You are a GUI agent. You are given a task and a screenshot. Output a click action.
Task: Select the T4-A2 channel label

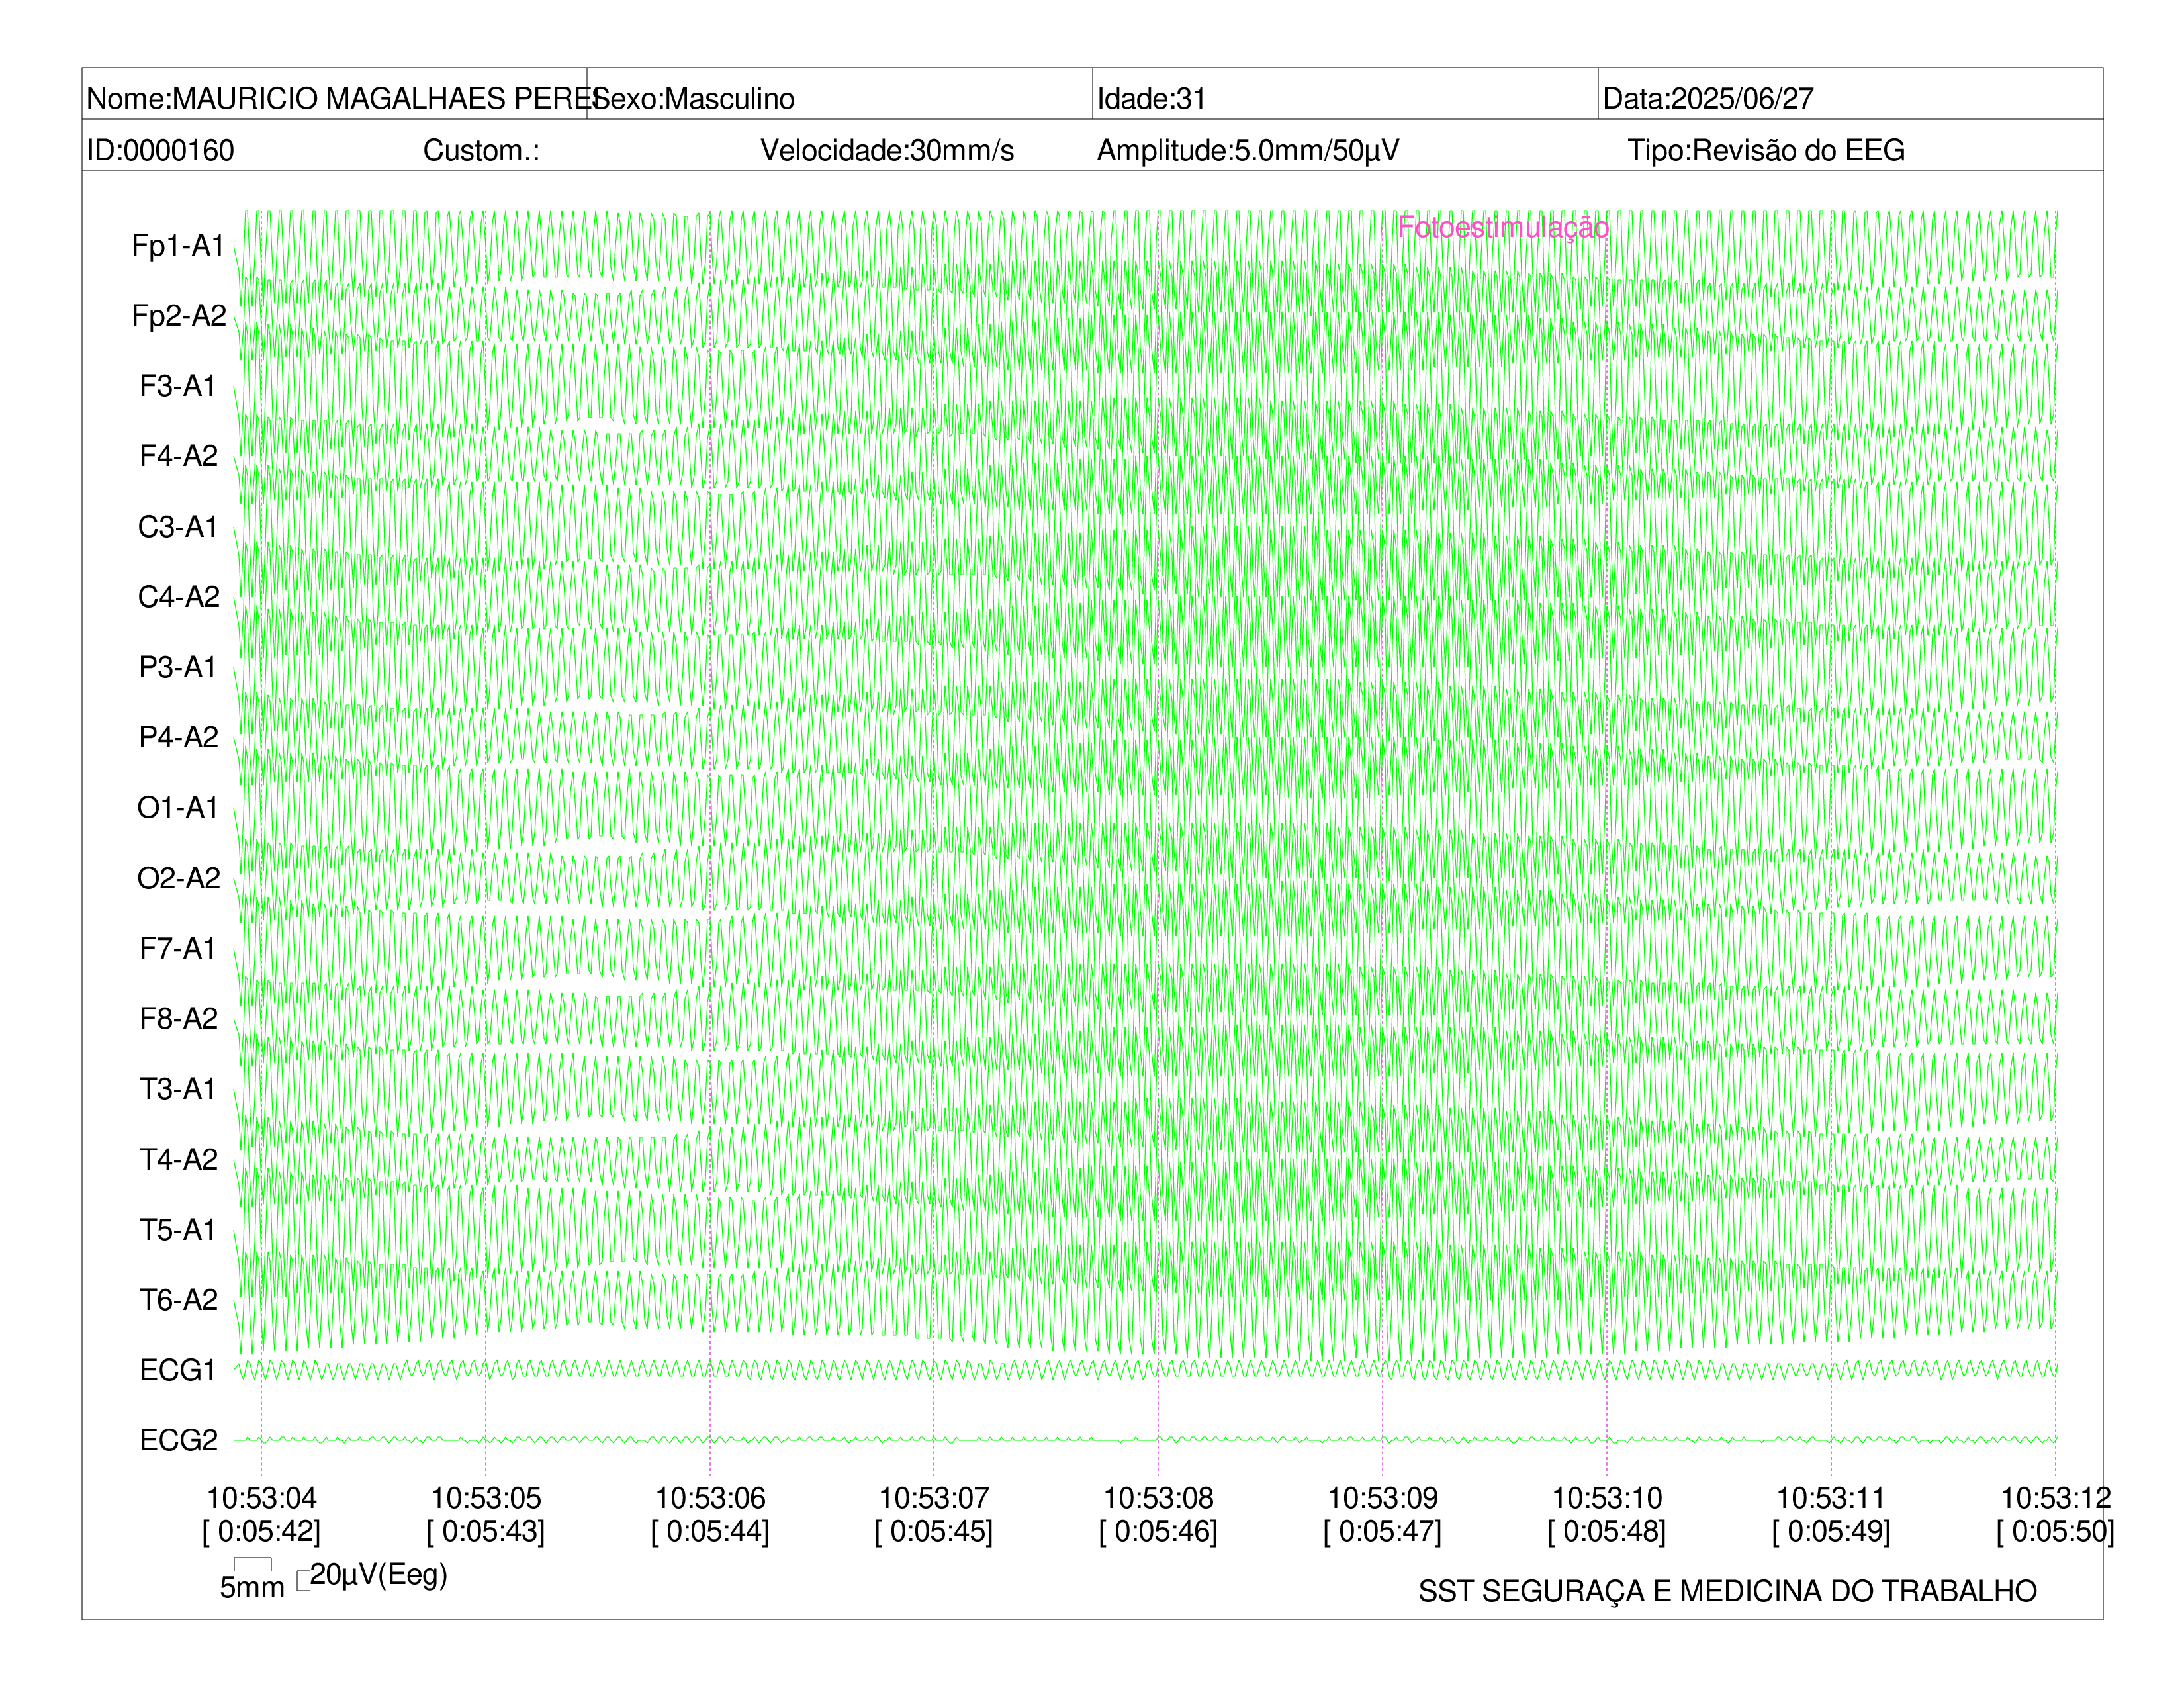[178, 1159]
